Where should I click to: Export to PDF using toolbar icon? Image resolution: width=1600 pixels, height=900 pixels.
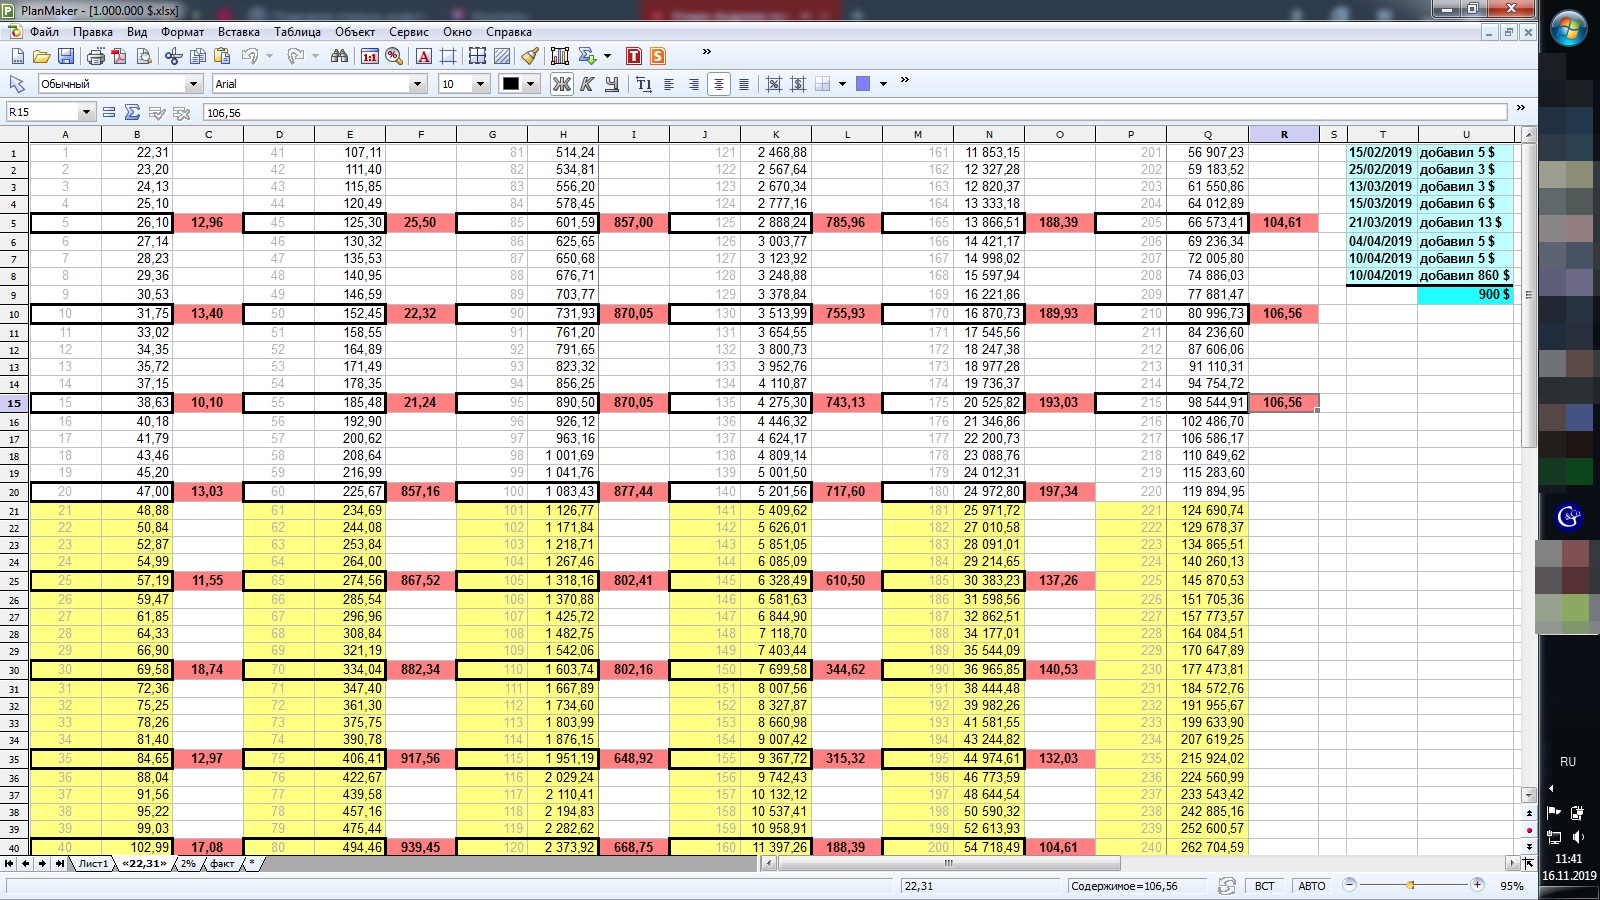click(119, 56)
